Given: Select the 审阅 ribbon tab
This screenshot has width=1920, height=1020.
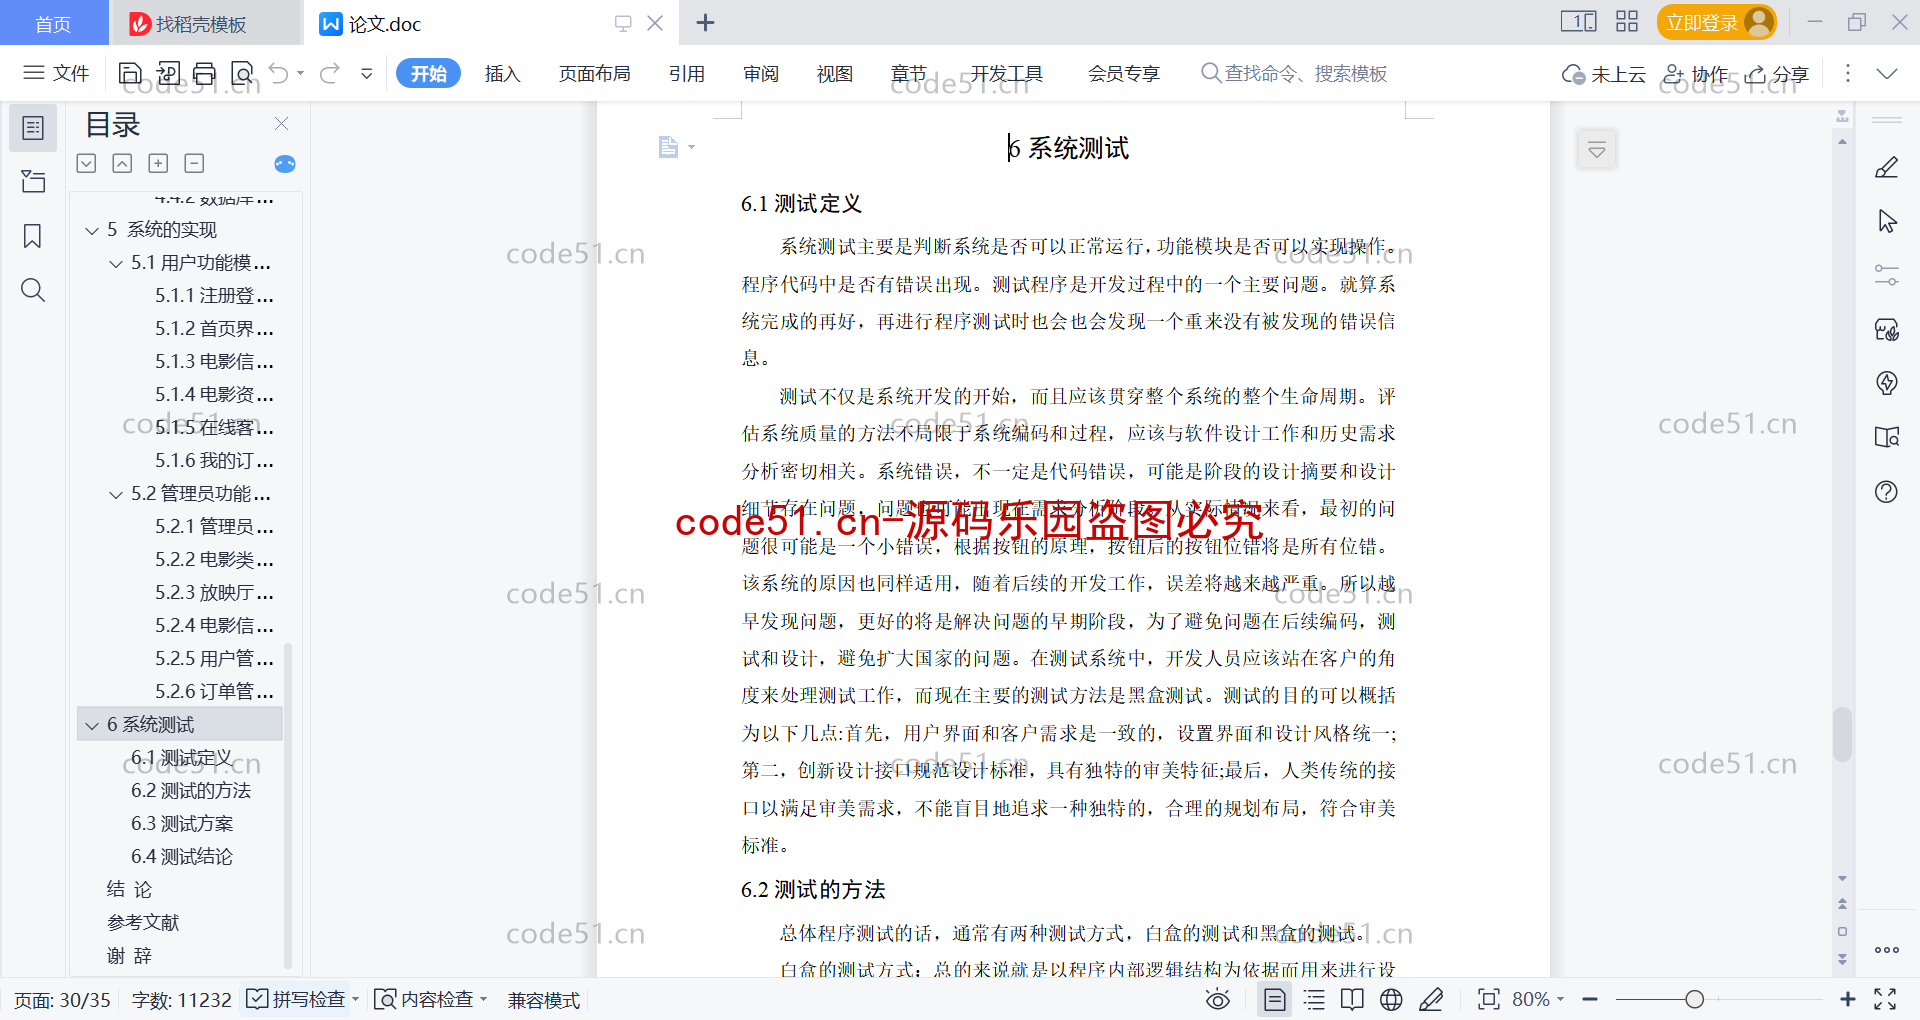Looking at the screenshot, I should coord(761,73).
